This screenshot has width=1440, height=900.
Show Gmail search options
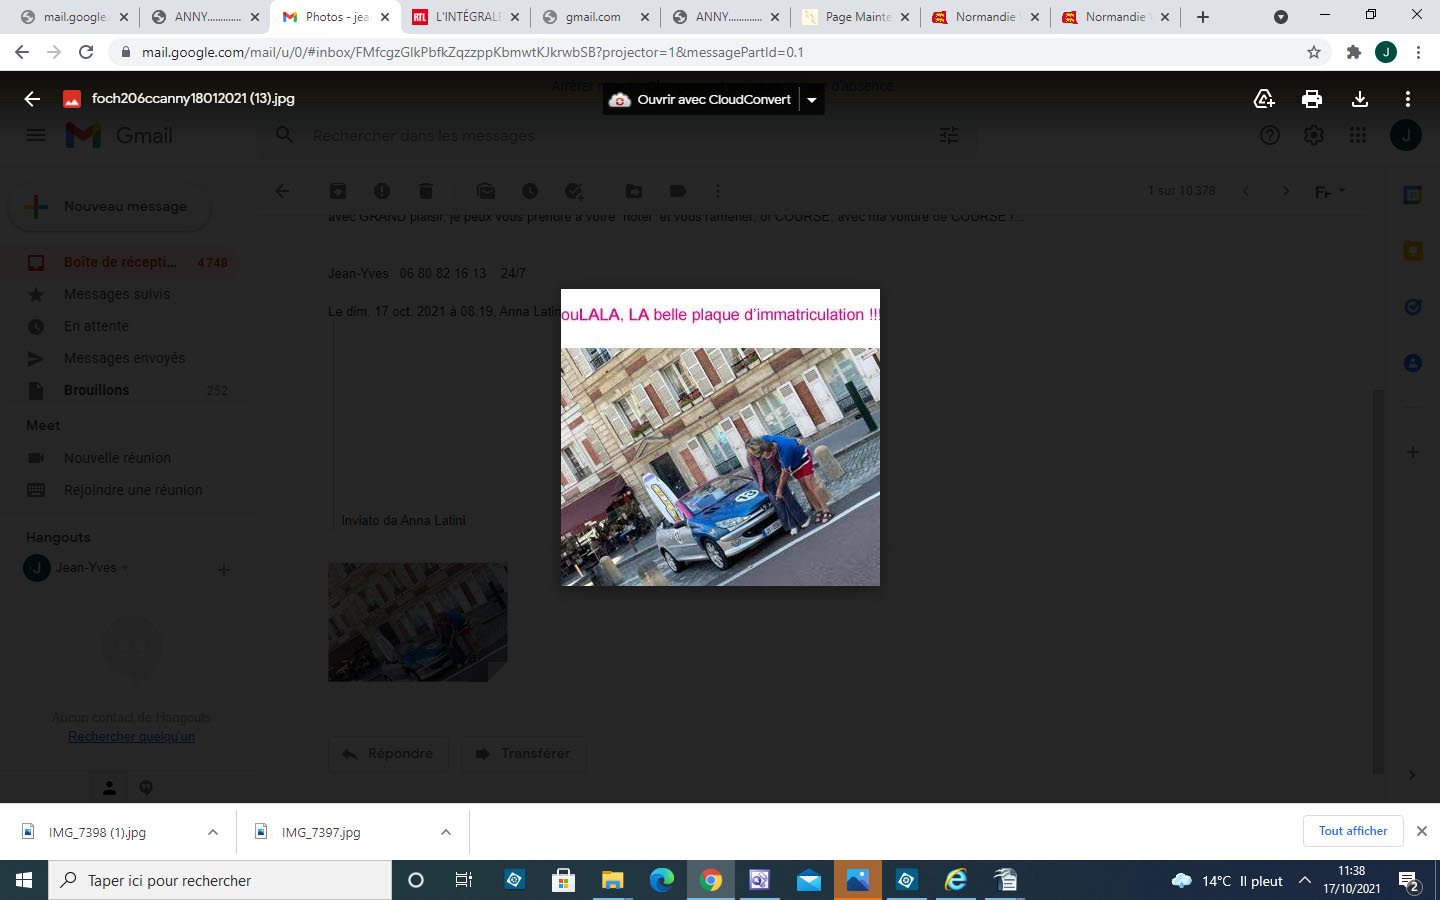point(949,135)
